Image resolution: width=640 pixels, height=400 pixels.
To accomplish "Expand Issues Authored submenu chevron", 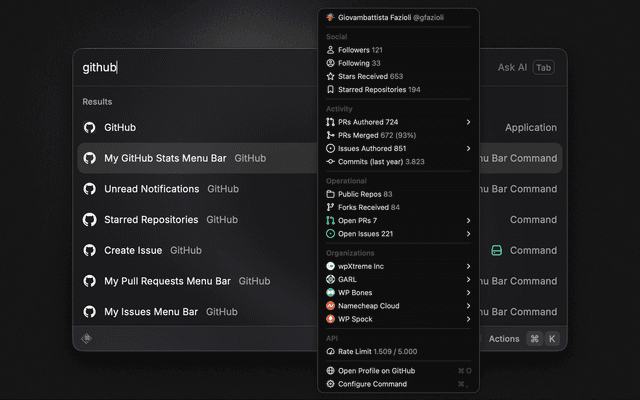I will coord(468,149).
